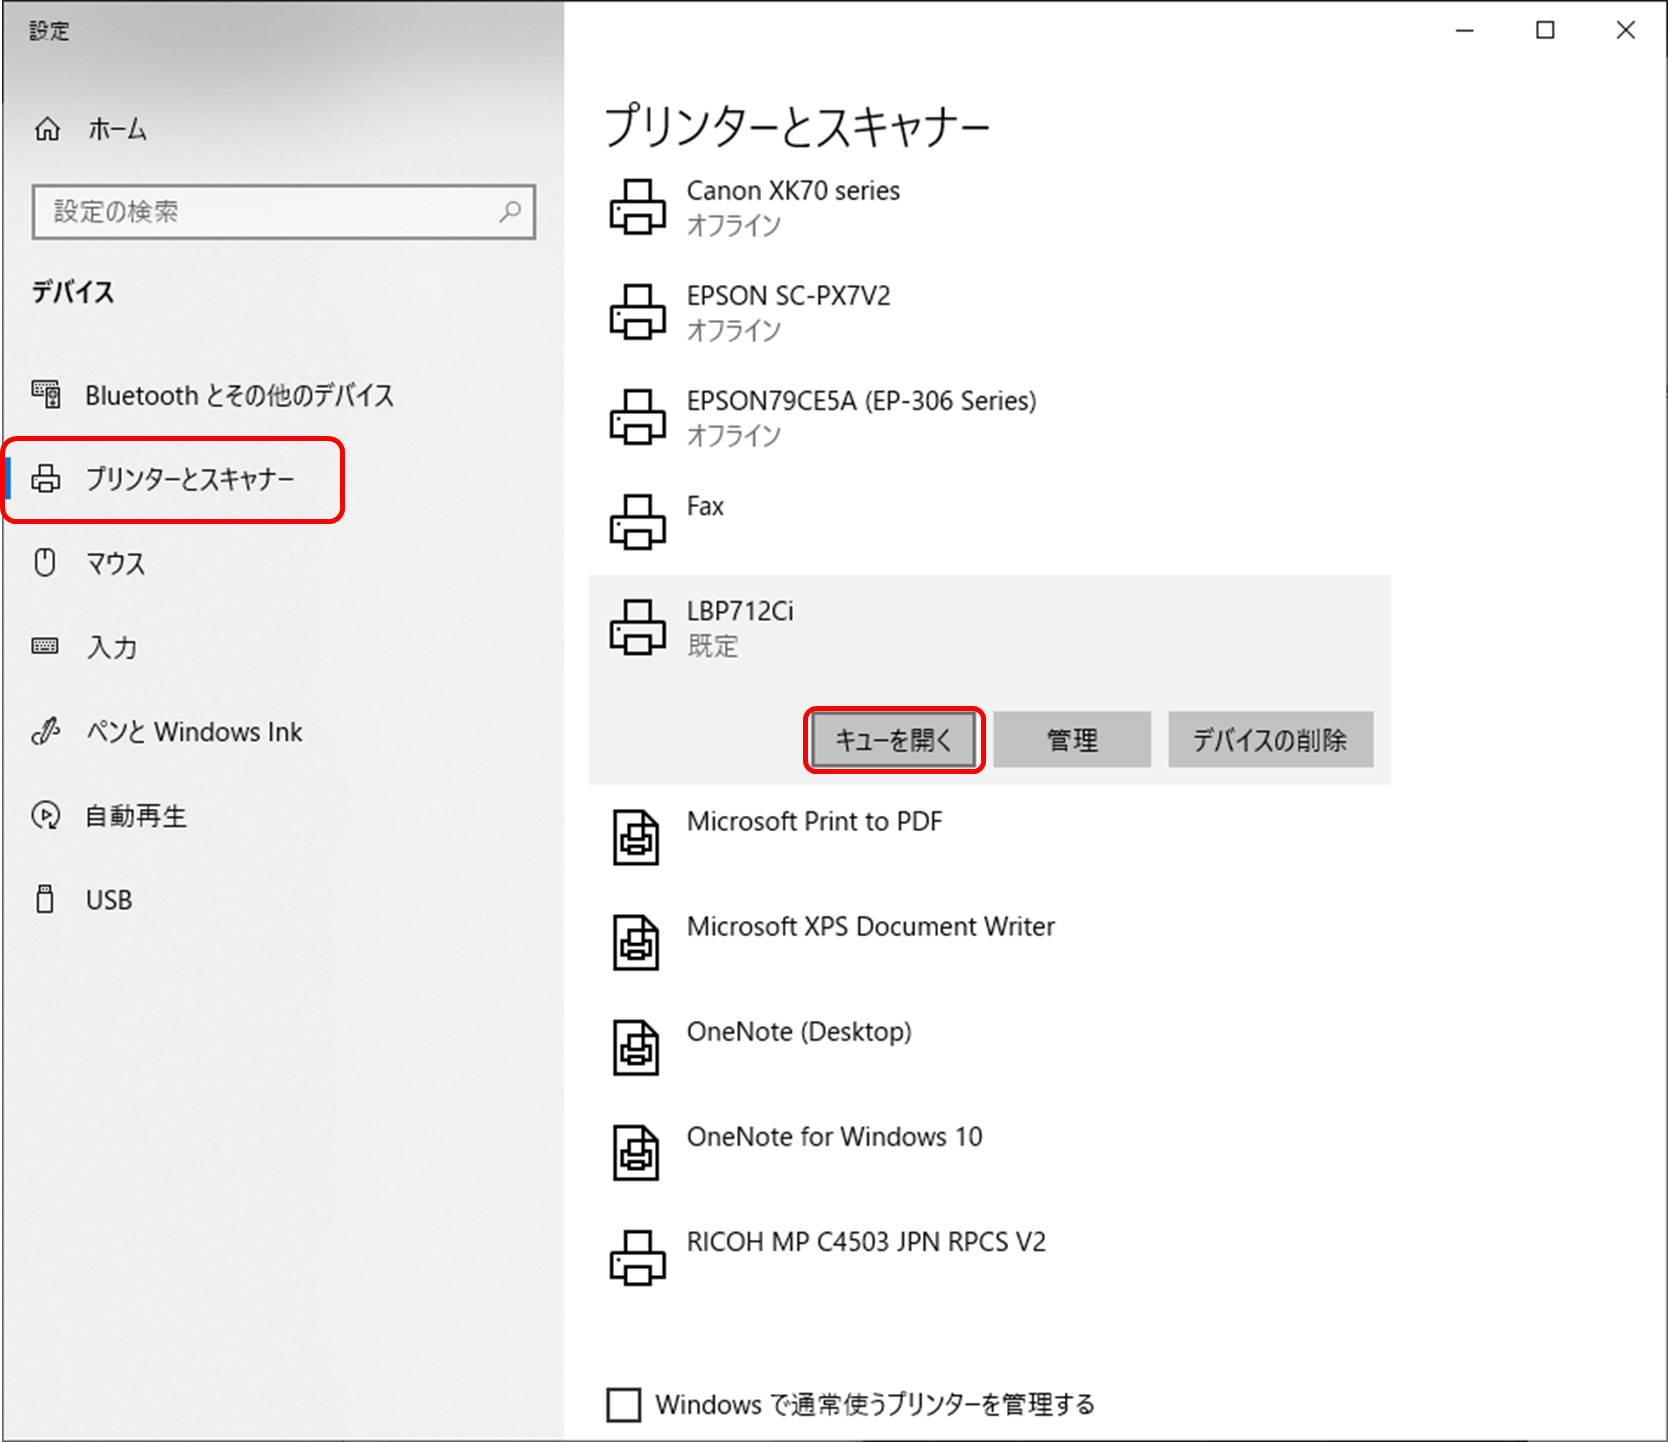Click the search magnifier icon

point(510,211)
